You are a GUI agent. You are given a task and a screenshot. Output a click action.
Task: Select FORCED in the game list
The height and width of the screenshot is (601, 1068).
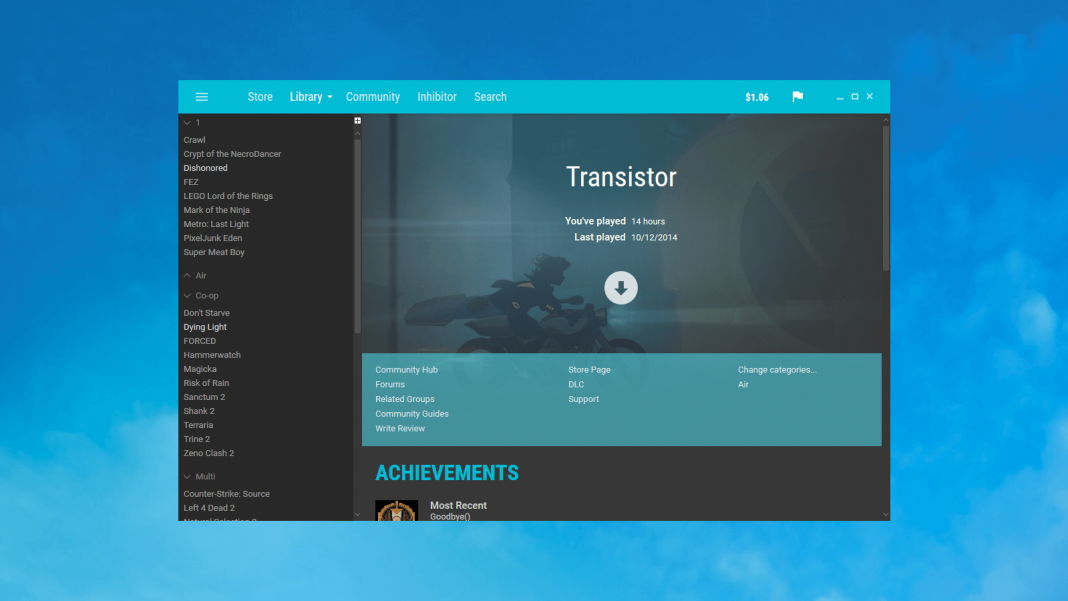pyautogui.click(x=200, y=341)
